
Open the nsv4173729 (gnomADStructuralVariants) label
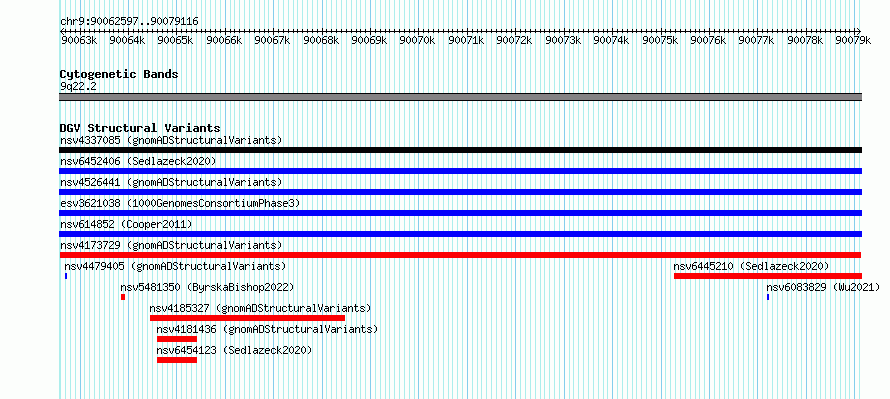[171, 245]
